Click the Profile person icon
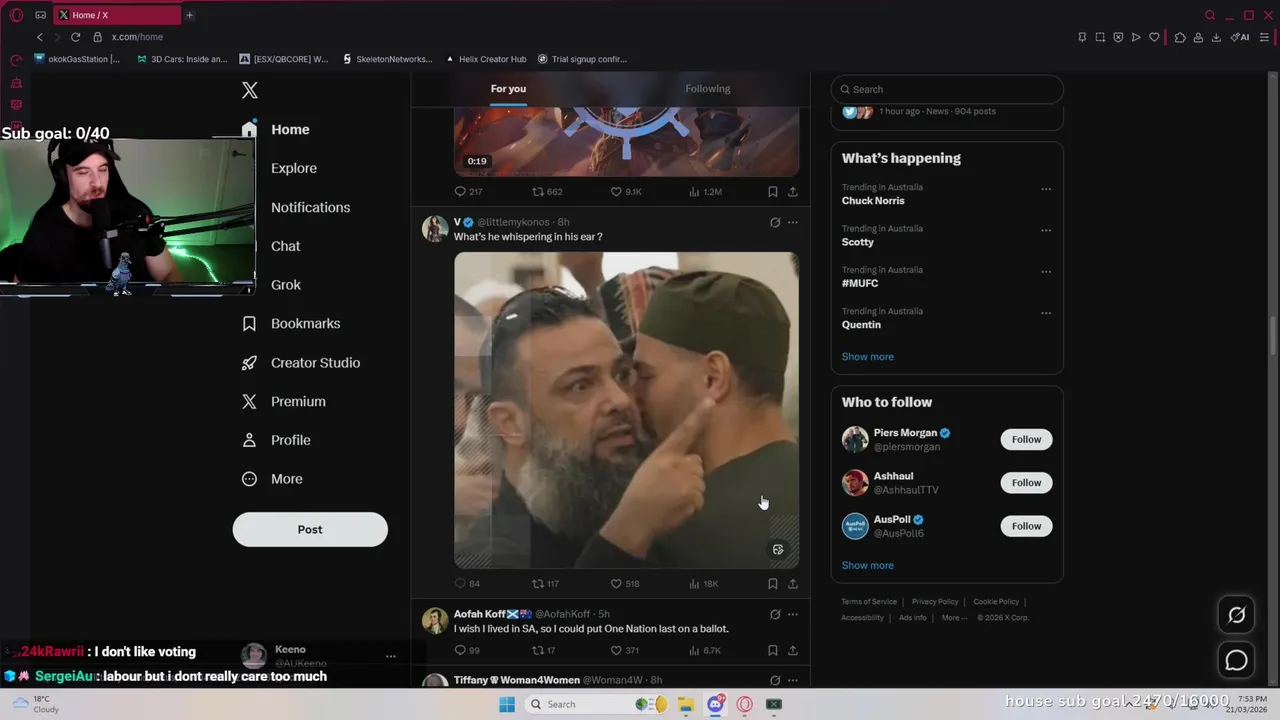This screenshot has height=720, width=1280. [x=250, y=440]
